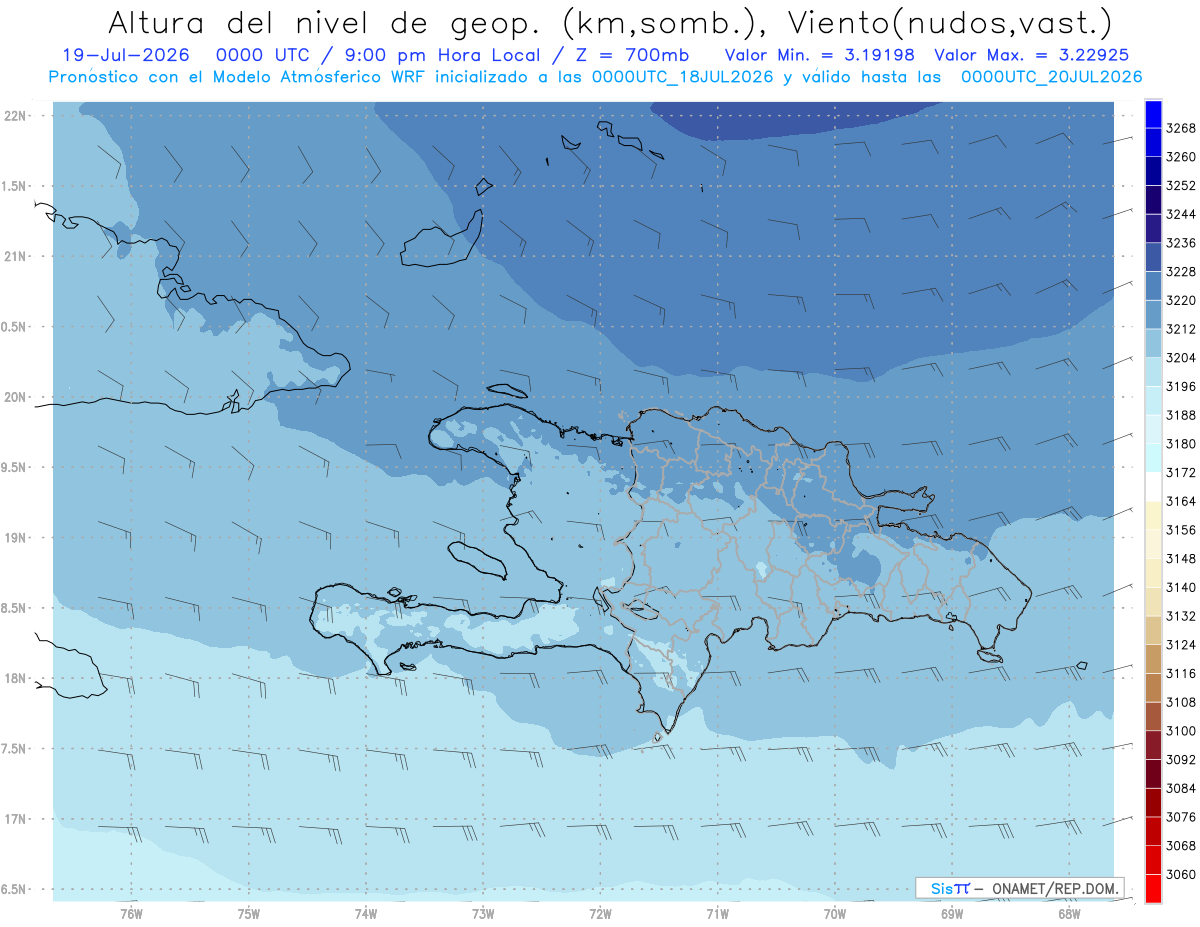Click the 20N latitude label

coord(16,397)
